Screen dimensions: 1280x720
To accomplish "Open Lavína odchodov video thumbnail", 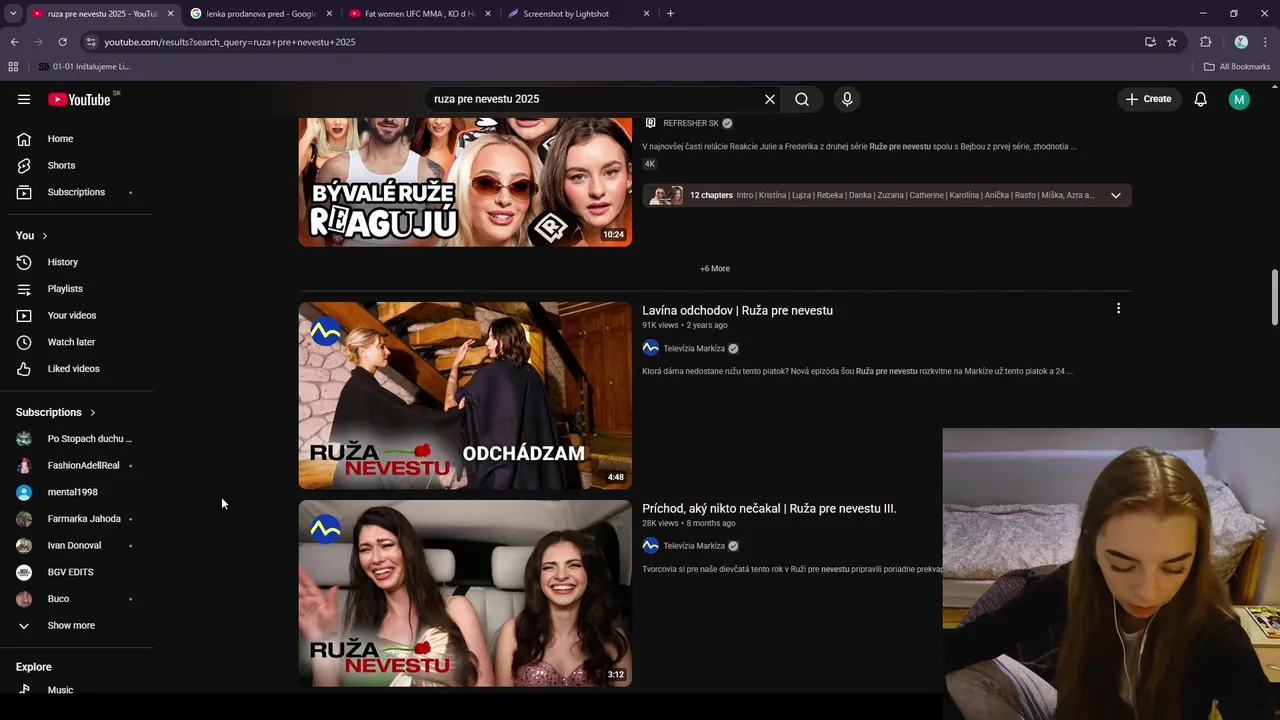I will 465,395.
